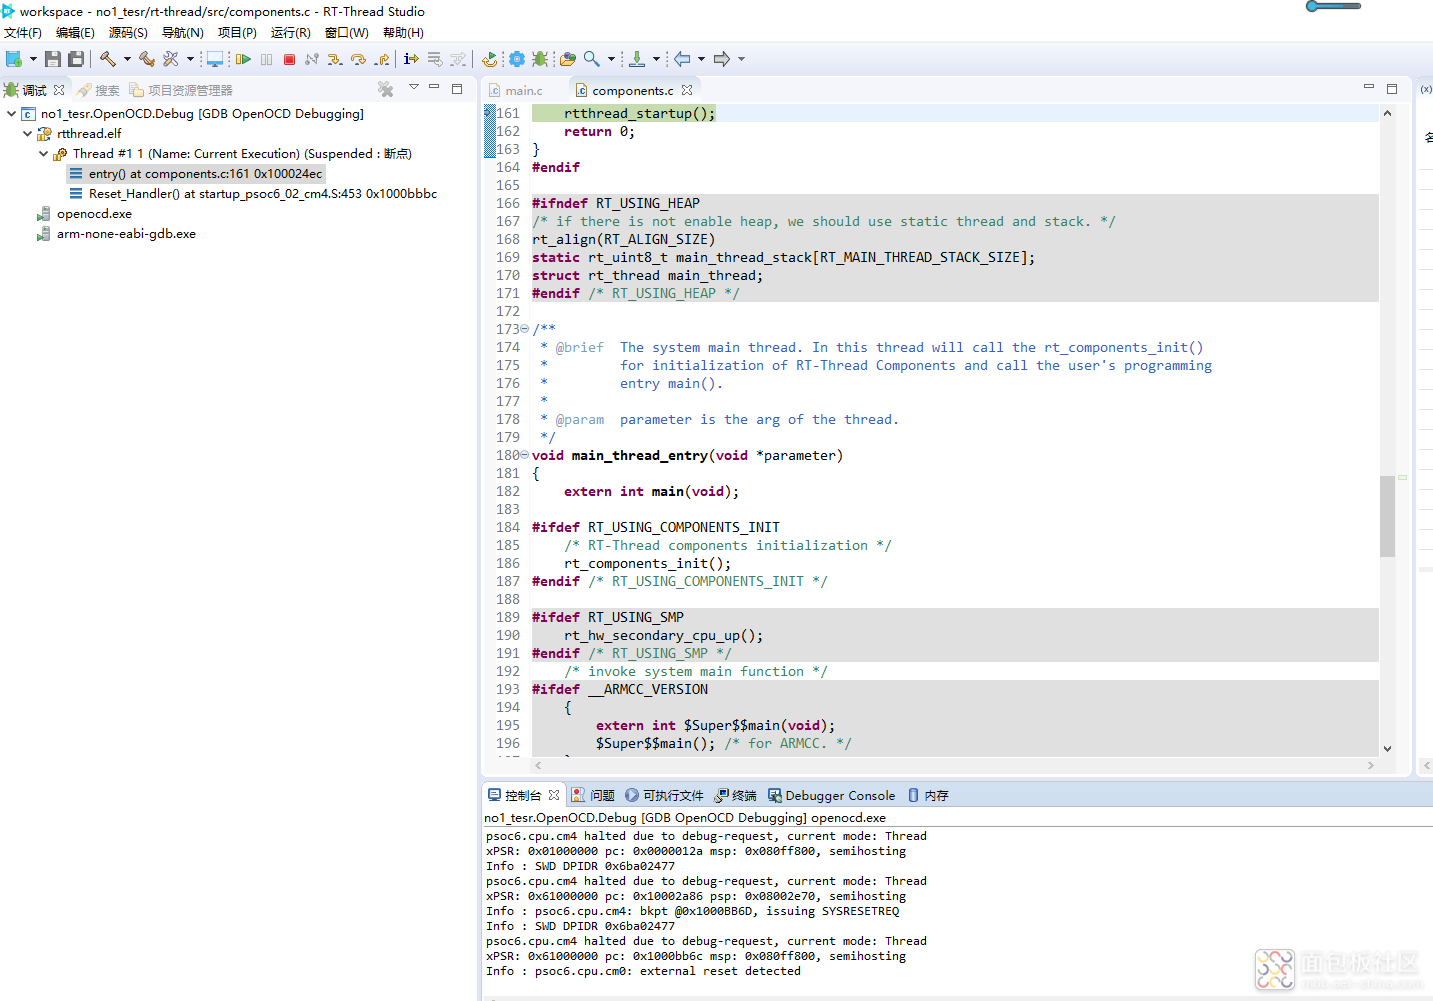Open dropdown beside Search magnifier

pyautogui.click(x=611, y=59)
